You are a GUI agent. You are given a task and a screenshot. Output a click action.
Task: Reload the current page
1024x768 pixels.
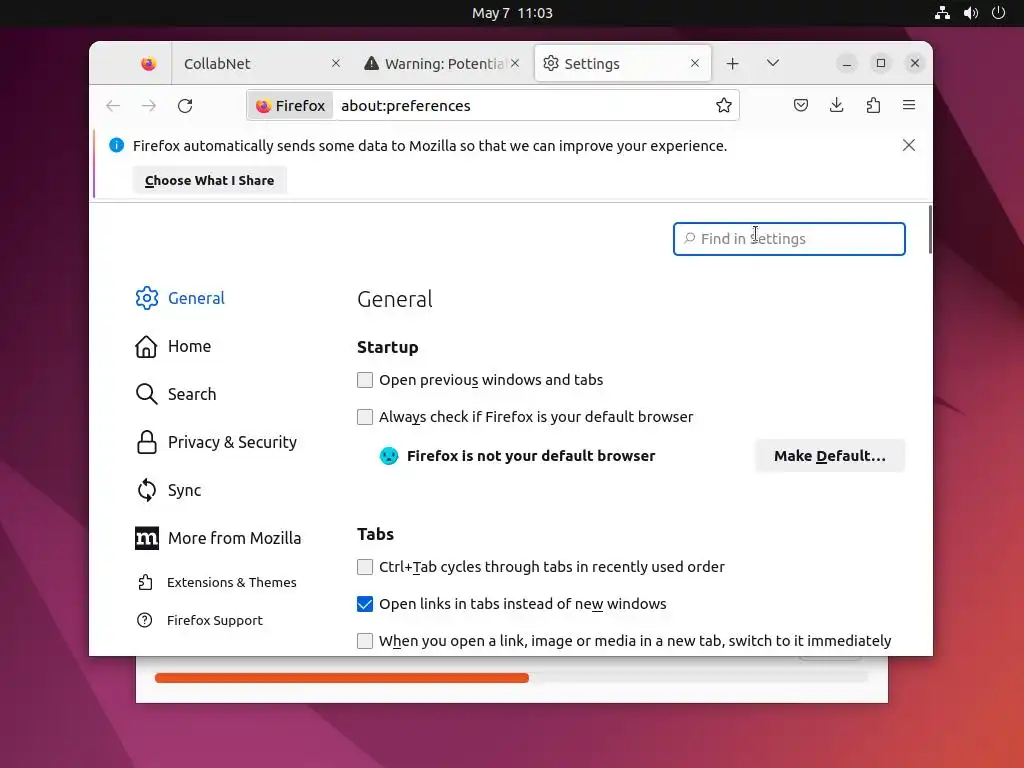pos(185,106)
